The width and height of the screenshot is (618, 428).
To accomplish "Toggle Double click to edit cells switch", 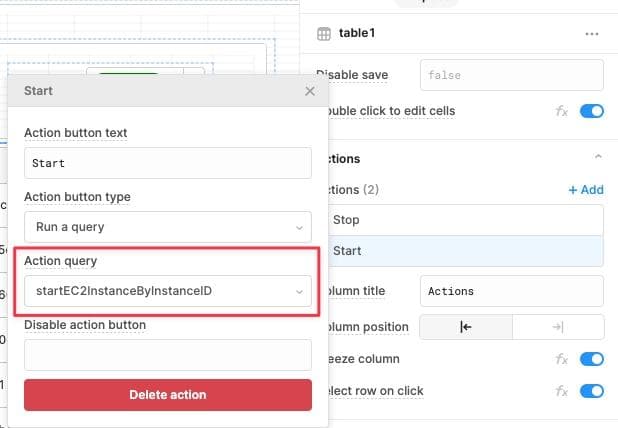I will [592, 110].
